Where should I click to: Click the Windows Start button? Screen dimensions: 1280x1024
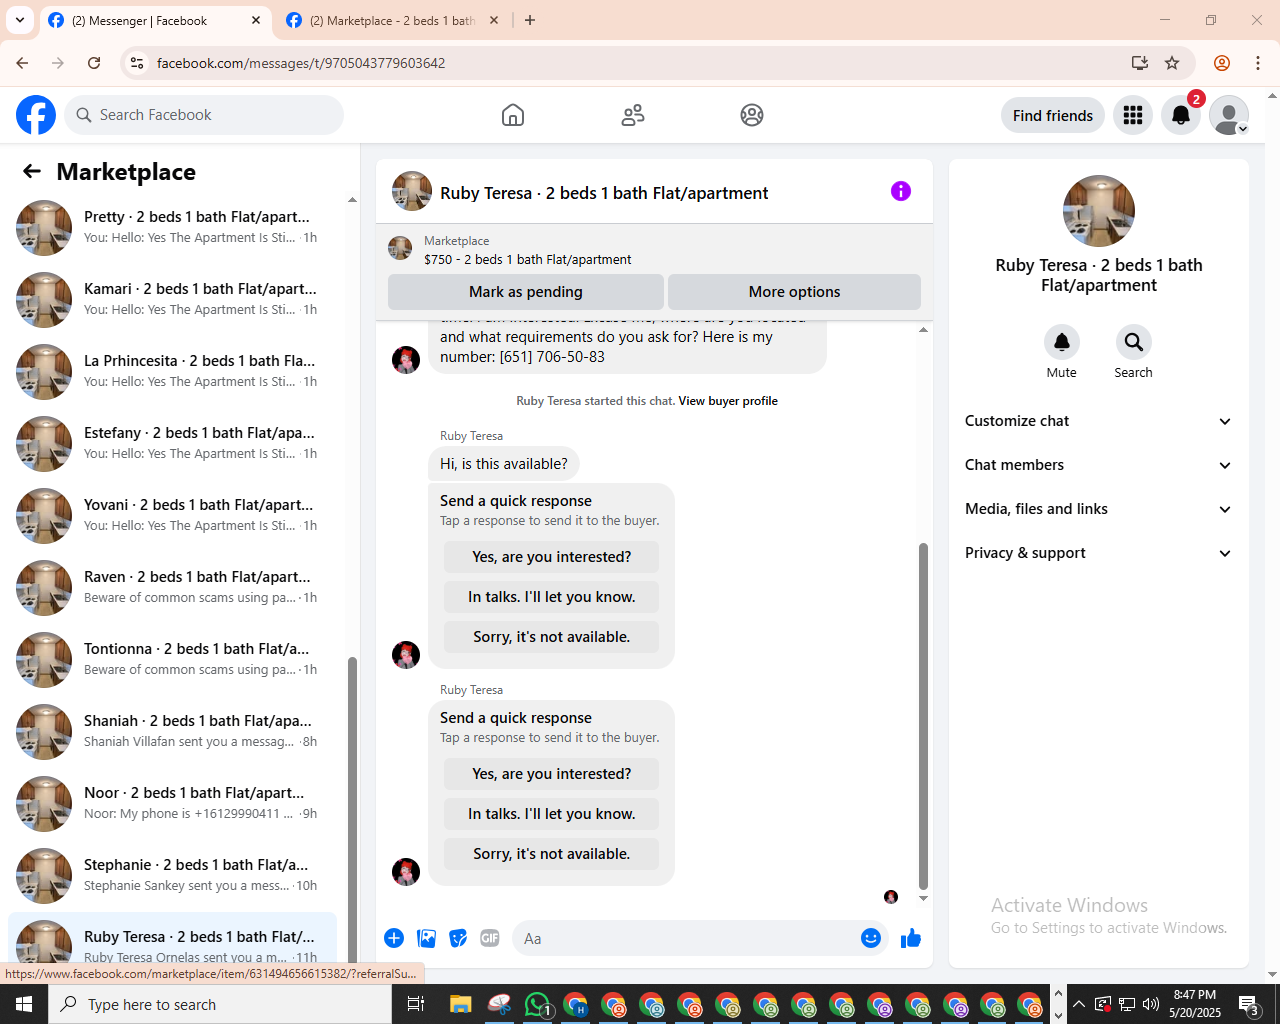[x=24, y=1004]
